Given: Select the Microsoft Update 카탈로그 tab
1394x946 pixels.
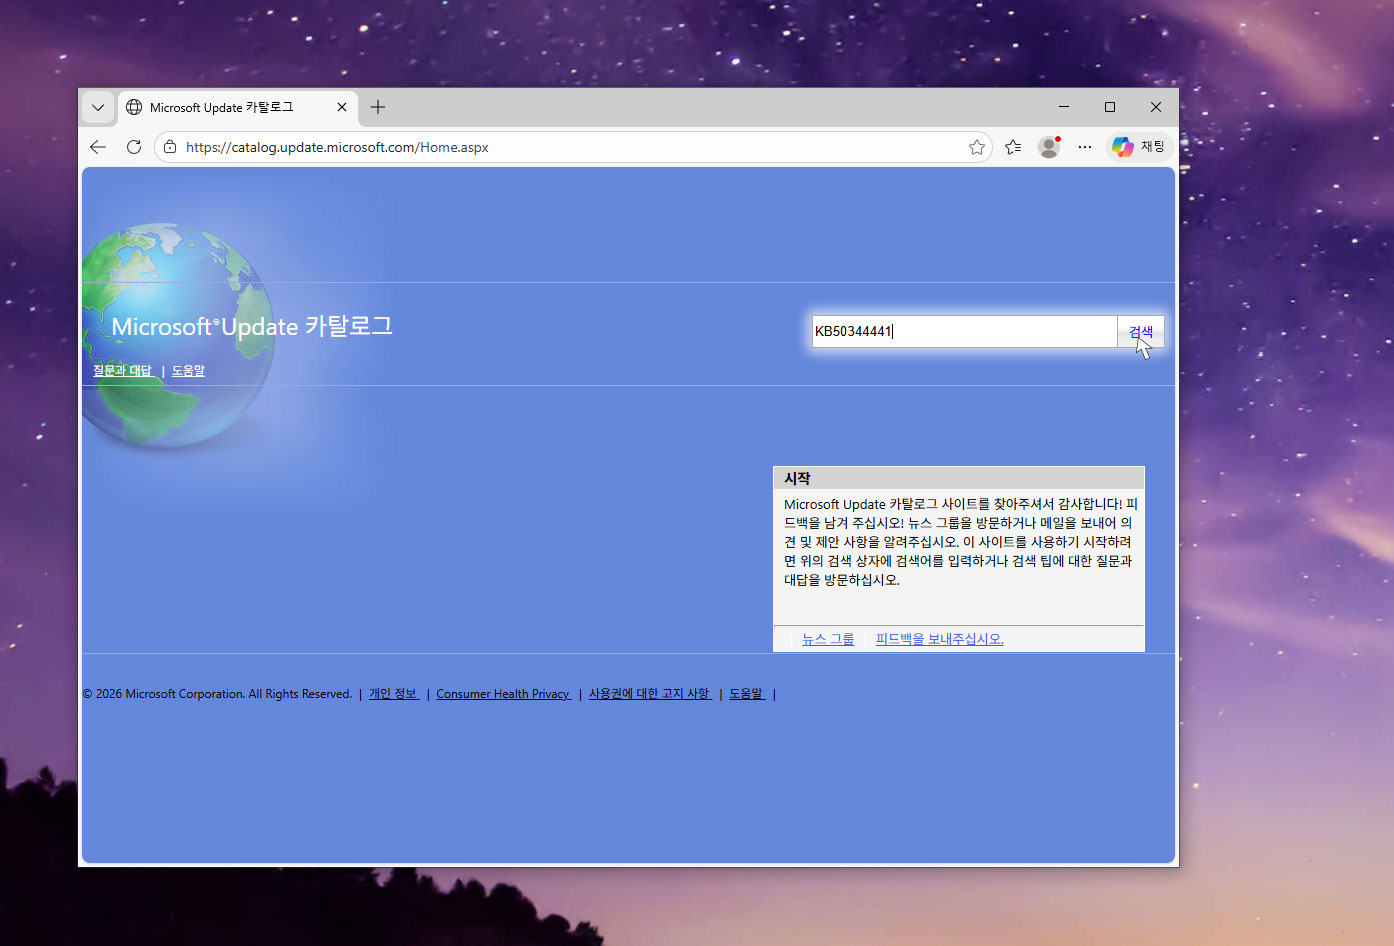Looking at the screenshot, I should (236, 107).
